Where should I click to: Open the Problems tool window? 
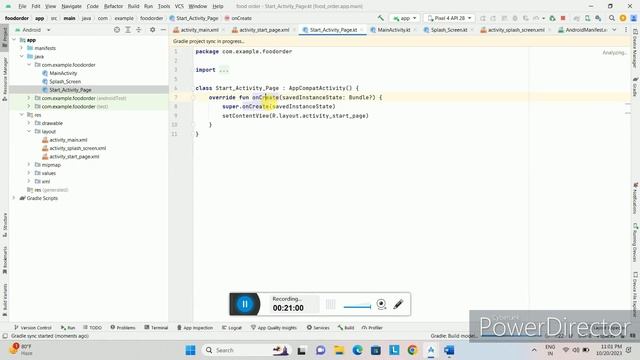pos(123,328)
